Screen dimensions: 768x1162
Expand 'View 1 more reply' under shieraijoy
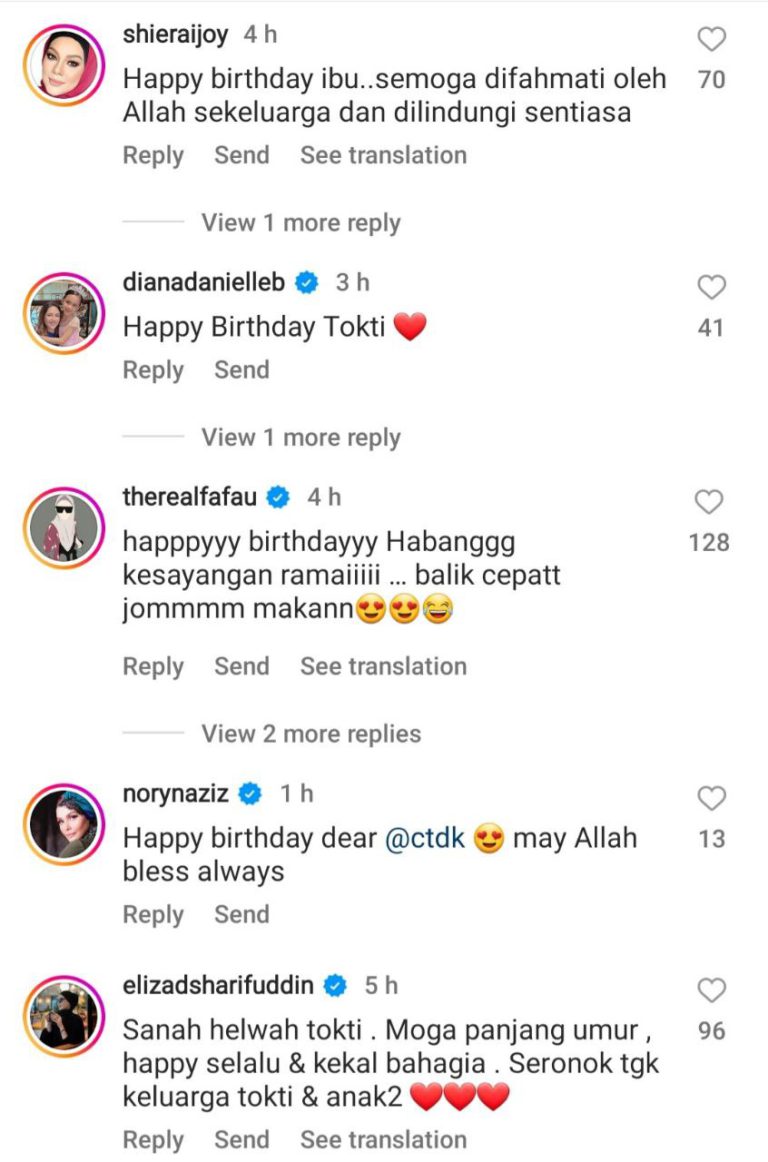point(300,222)
